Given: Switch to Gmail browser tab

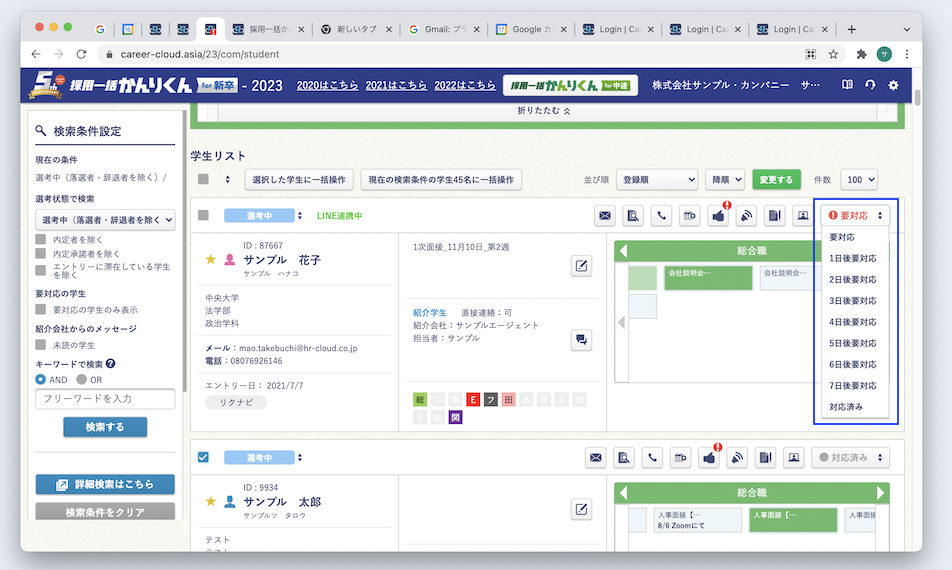Looking at the screenshot, I should [x=443, y=29].
